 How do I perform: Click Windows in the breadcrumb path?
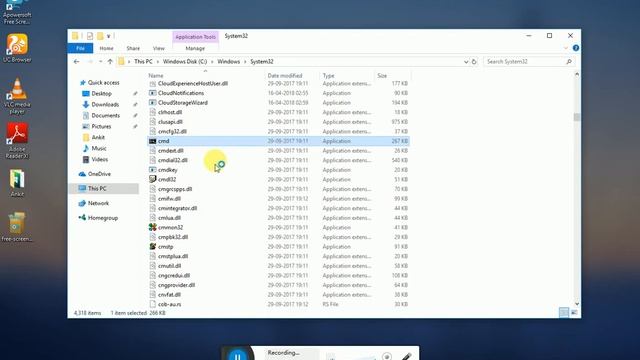point(229,62)
